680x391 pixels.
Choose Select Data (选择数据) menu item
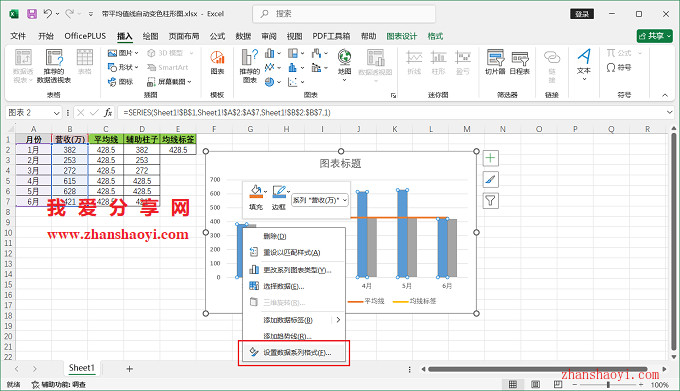294,287
